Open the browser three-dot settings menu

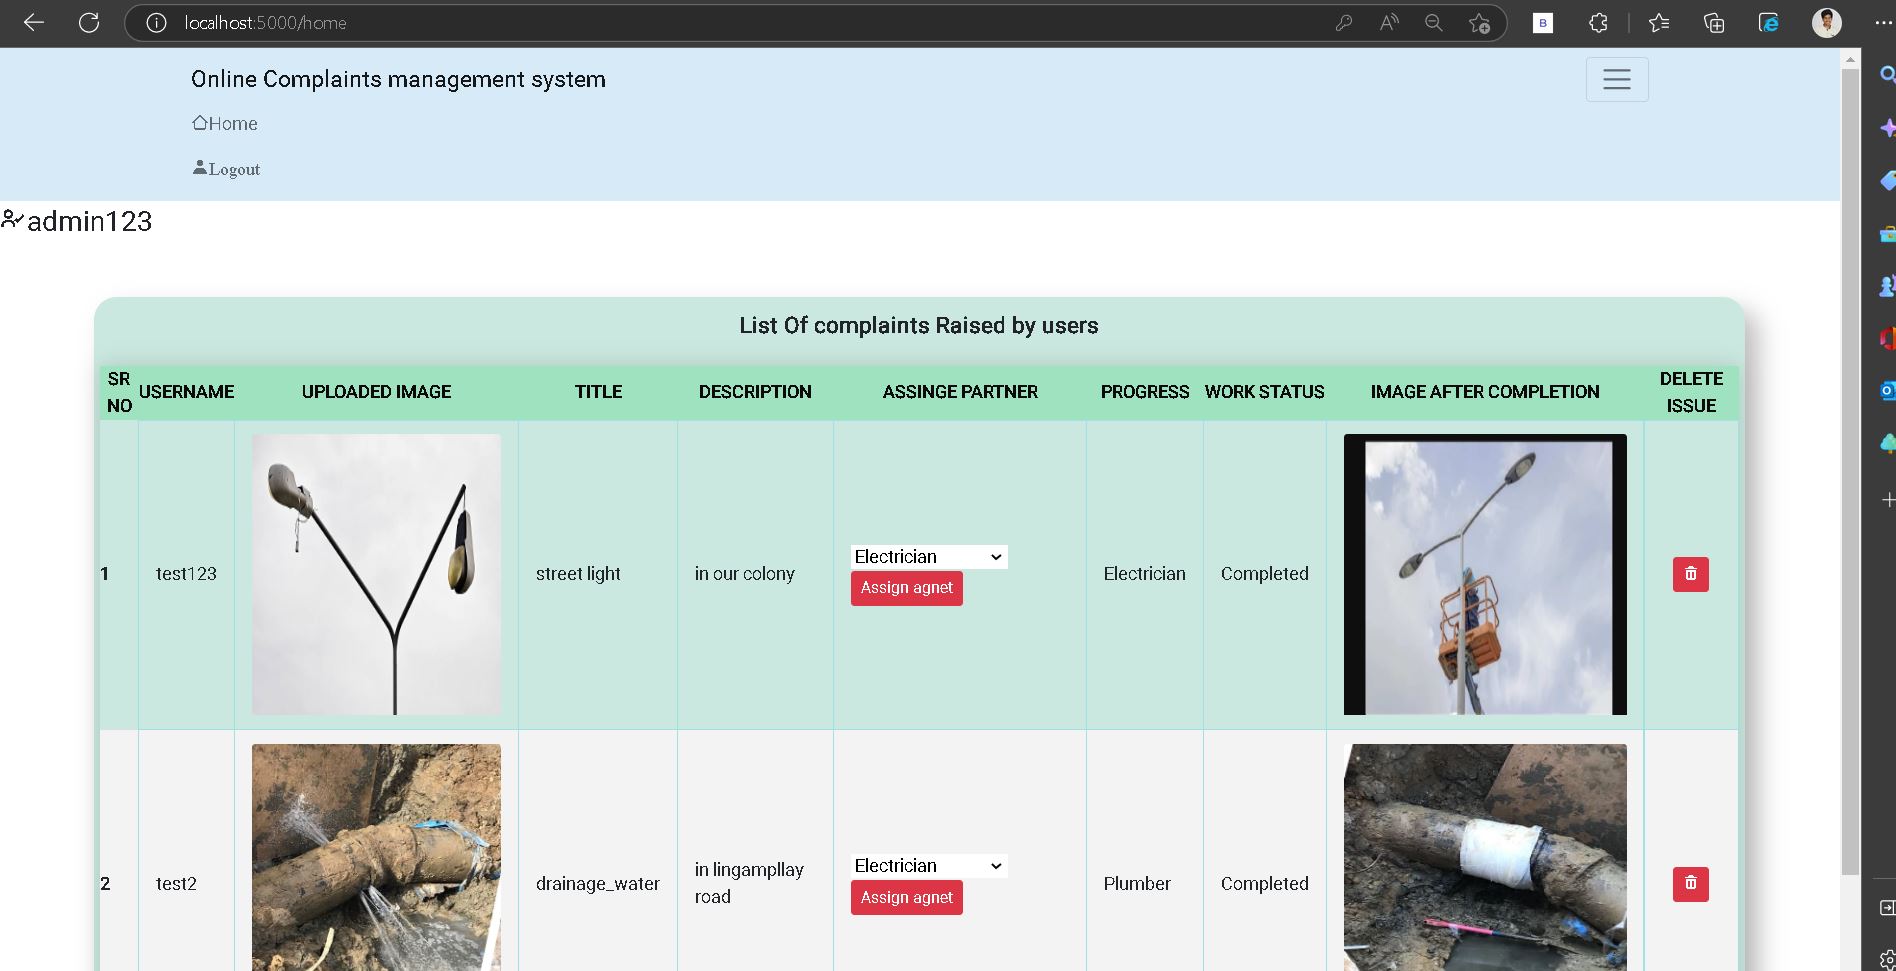pos(1883,22)
